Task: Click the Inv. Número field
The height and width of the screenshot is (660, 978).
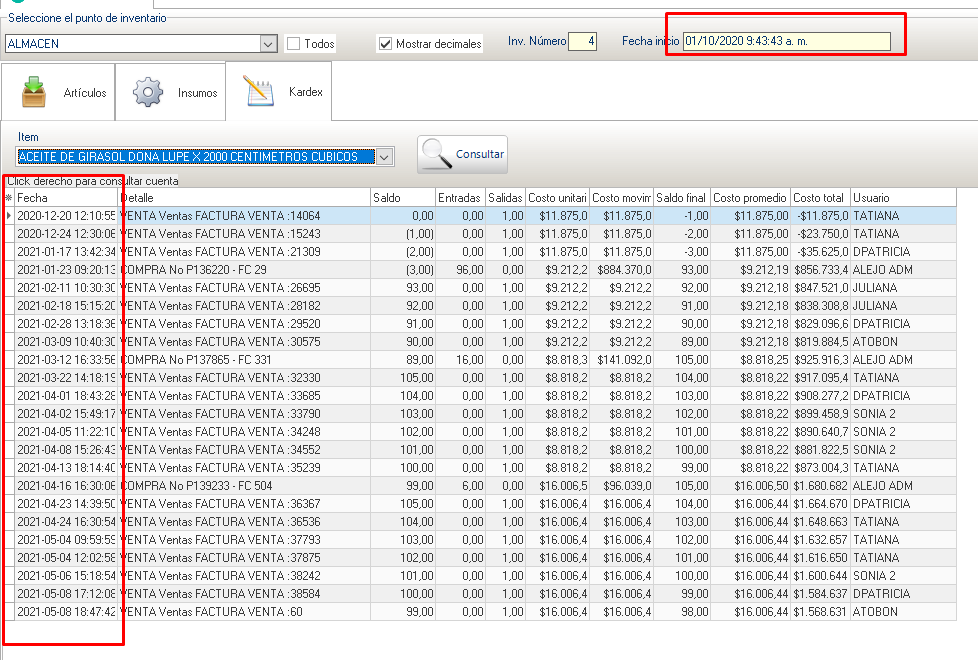Action: 582,41
